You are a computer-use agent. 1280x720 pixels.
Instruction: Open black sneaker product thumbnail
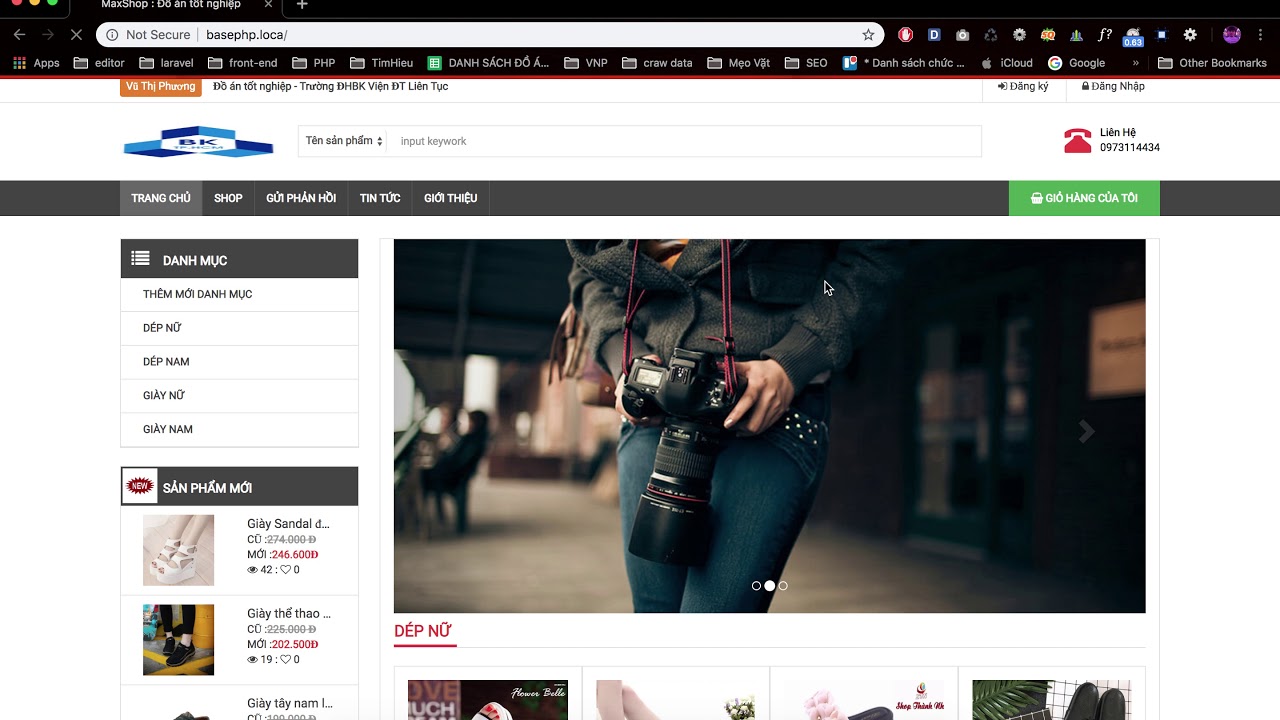click(x=178, y=640)
